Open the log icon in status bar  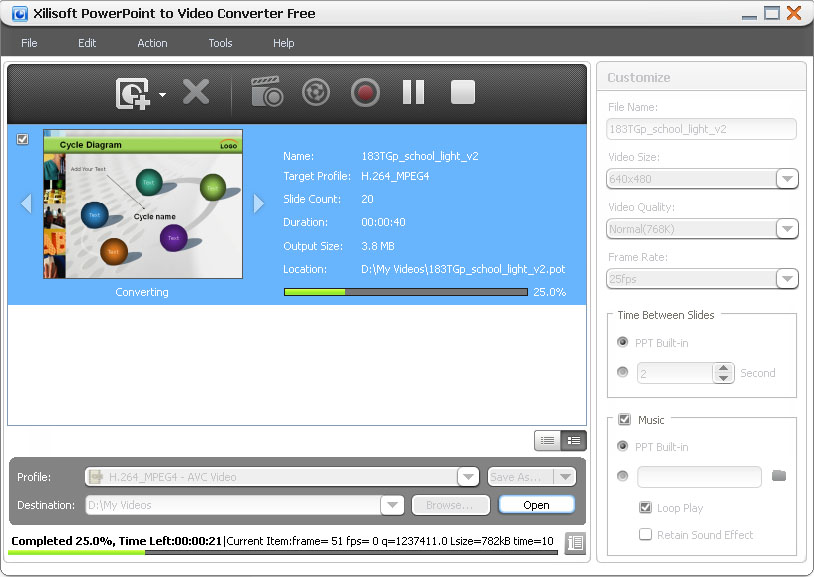(574, 543)
